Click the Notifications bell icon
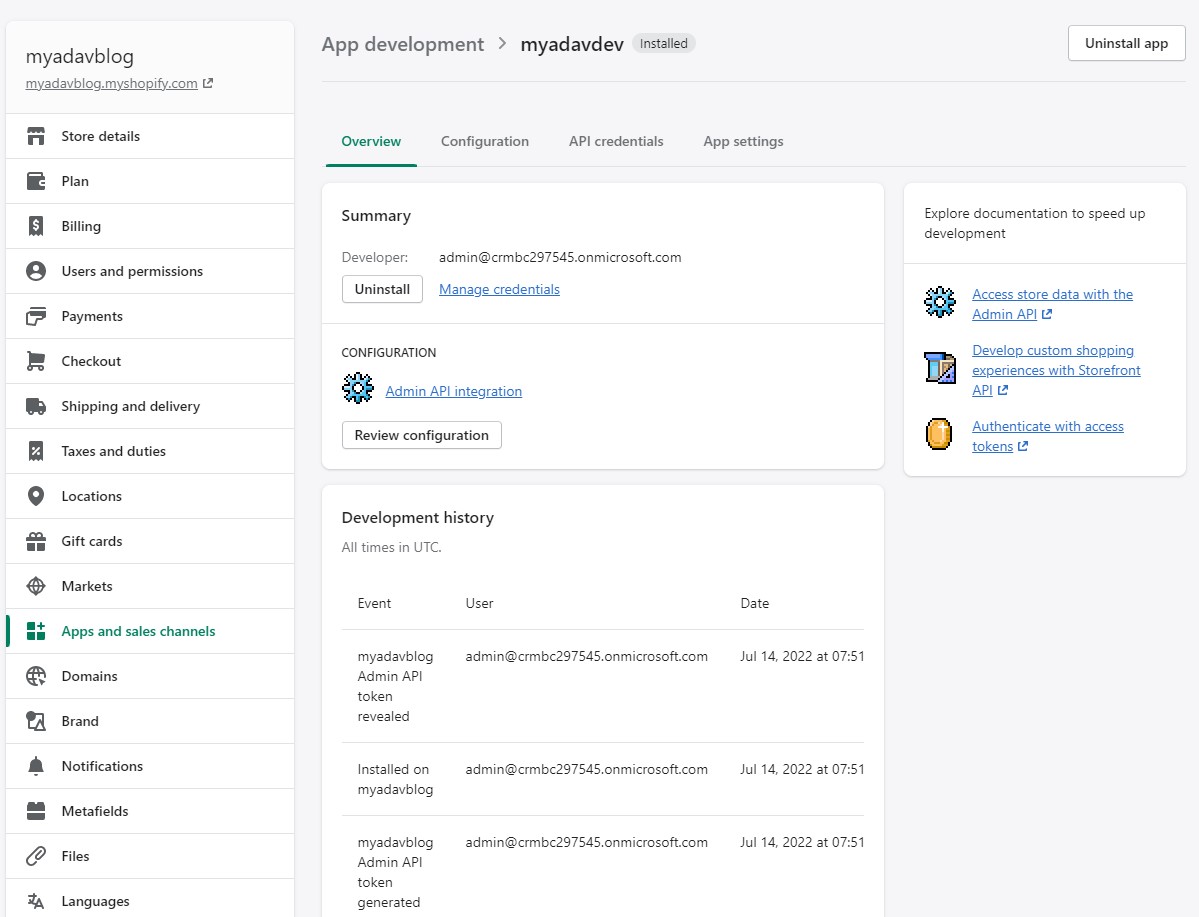Image resolution: width=1199 pixels, height=917 pixels. (36, 766)
